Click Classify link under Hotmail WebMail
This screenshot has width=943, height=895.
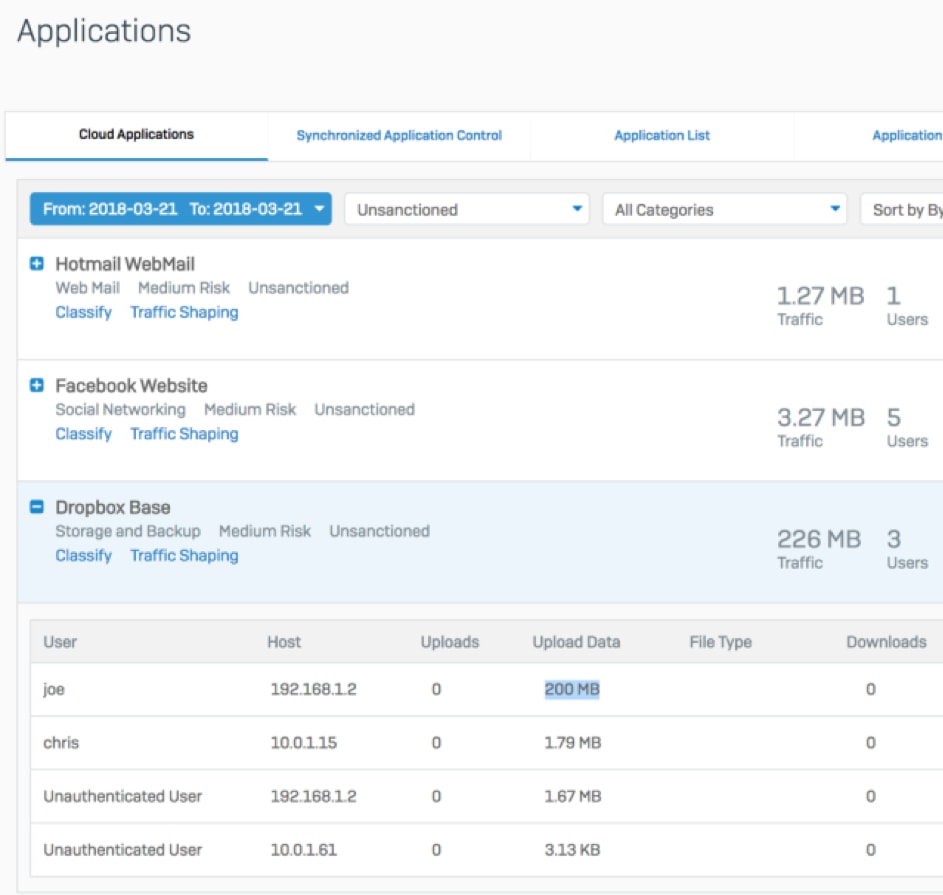tap(83, 313)
